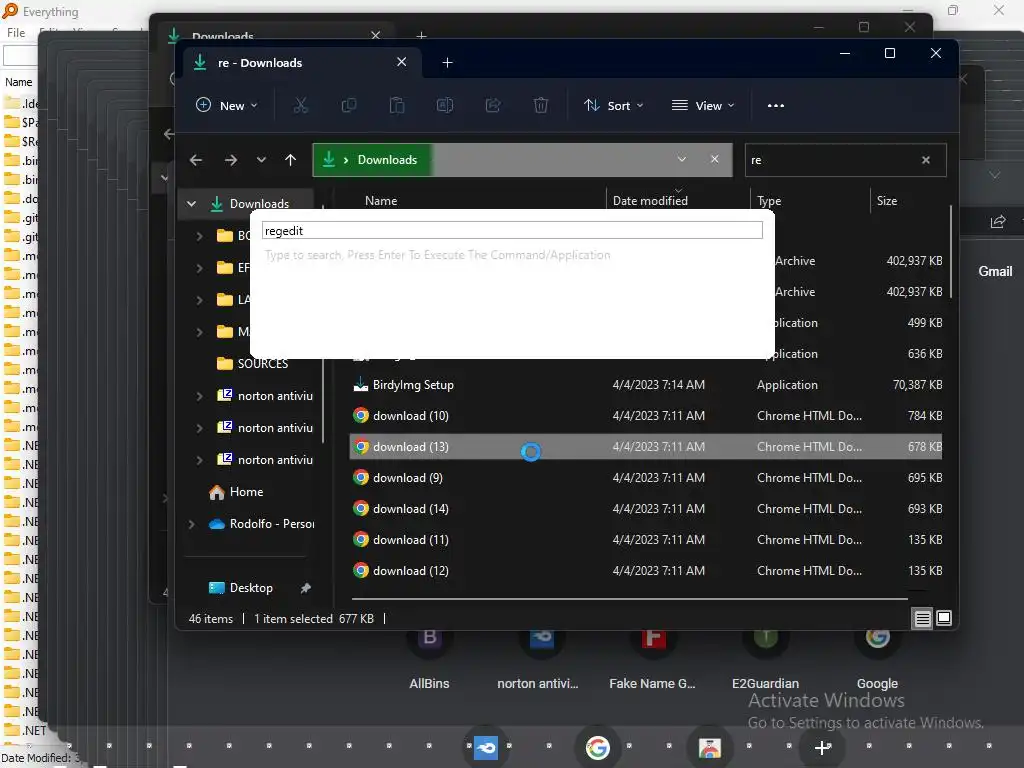Image resolution: width=1024 pixels, height=768 pixels.
Task: Expand the EF folder tree node
Action: 199,268
